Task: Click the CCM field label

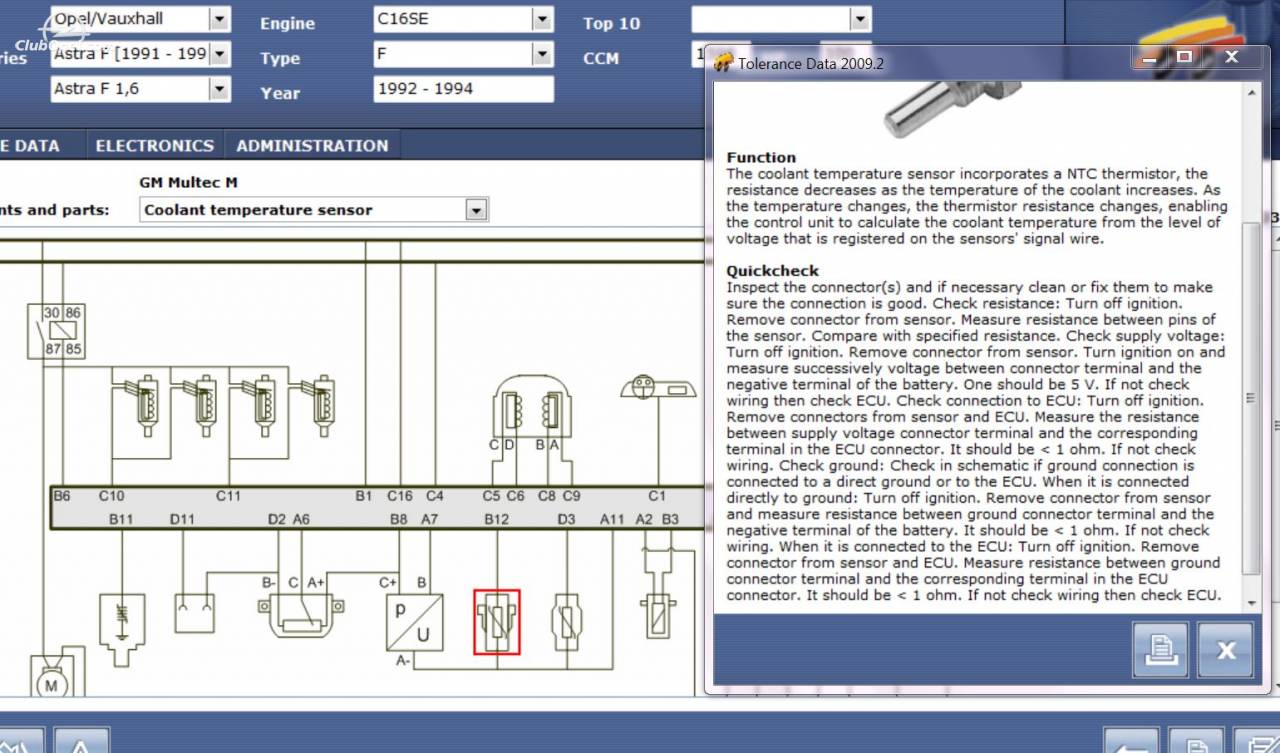Action: tap(601, 58)
